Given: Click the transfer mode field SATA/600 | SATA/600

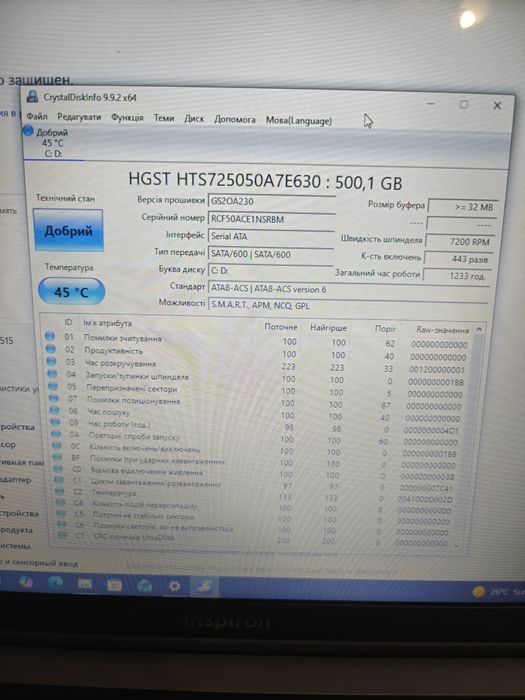Looking at the screenshot, I should point(271,254).
